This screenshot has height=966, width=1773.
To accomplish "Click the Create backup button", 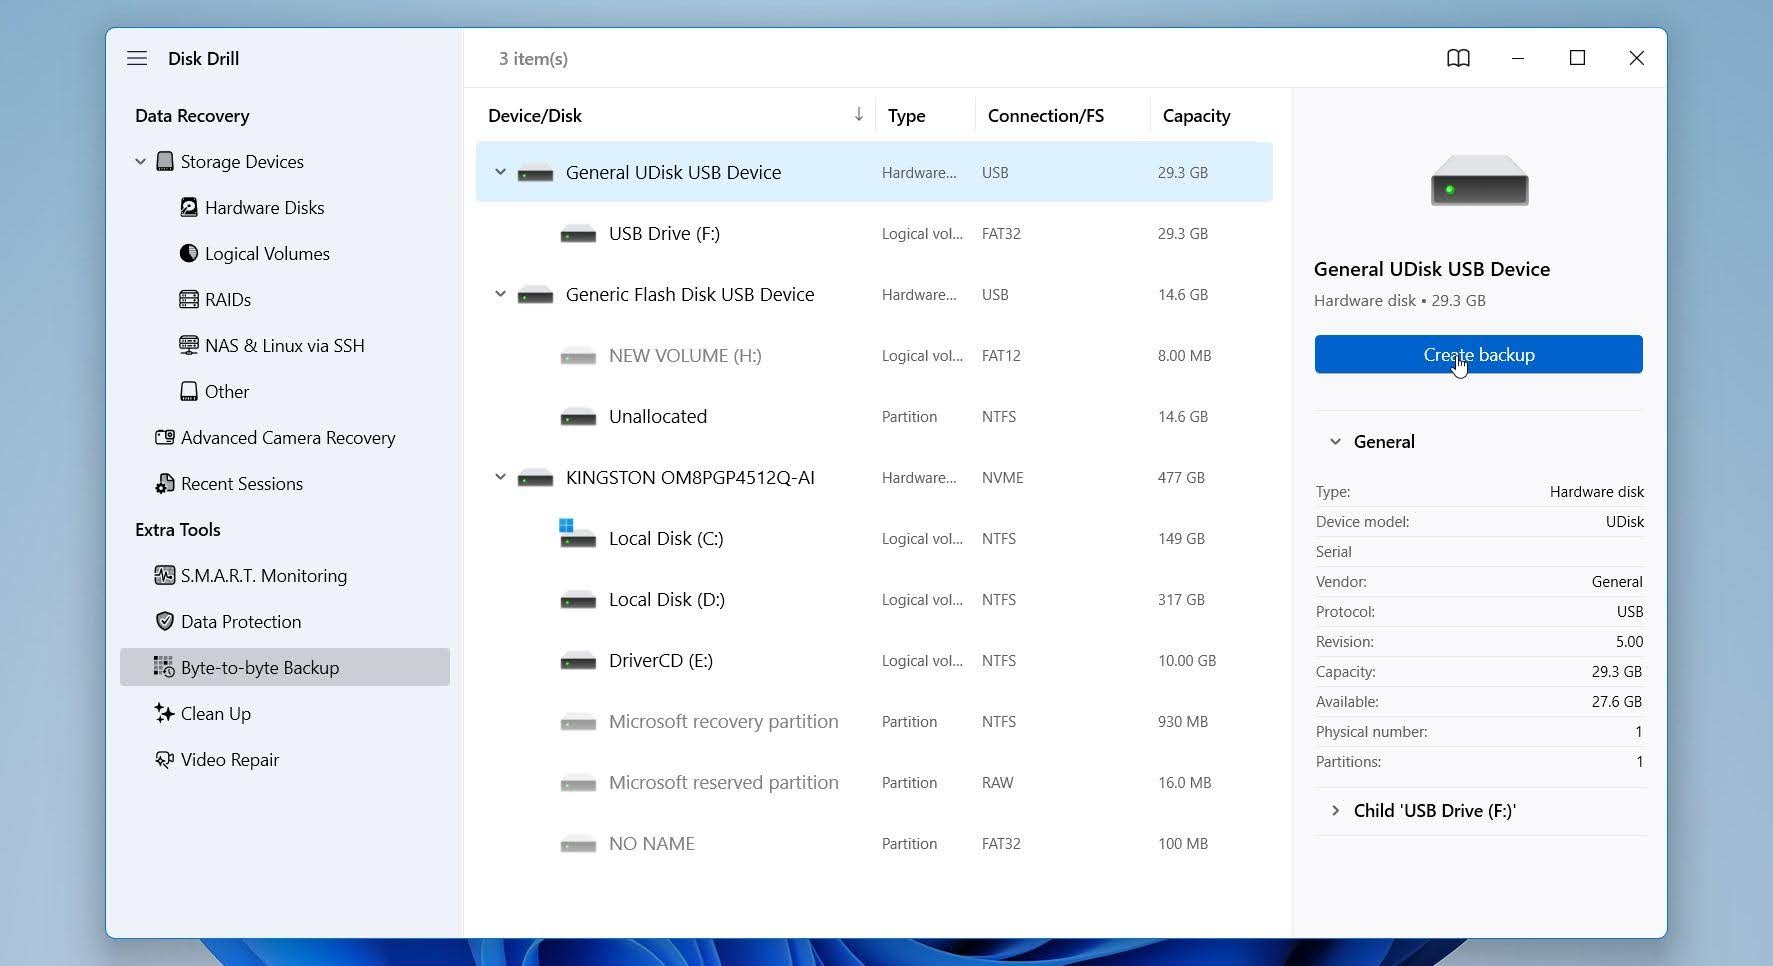I will click(x=1478, y=354).
